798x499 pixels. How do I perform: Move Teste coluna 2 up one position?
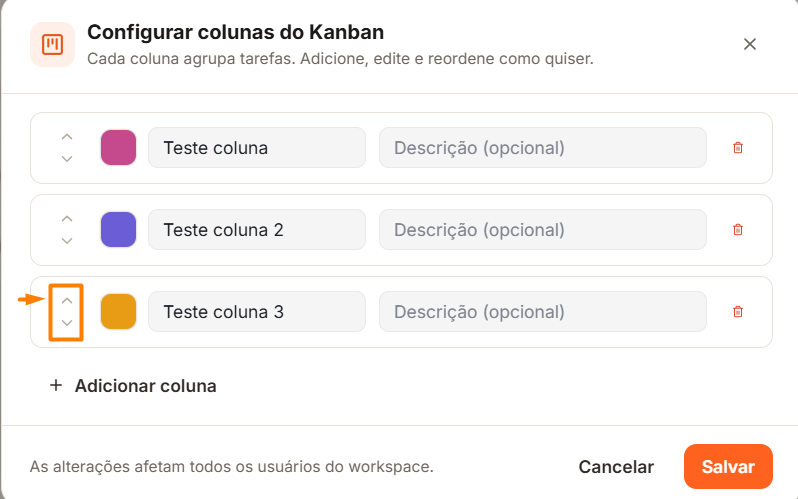[x=67, y=219]
